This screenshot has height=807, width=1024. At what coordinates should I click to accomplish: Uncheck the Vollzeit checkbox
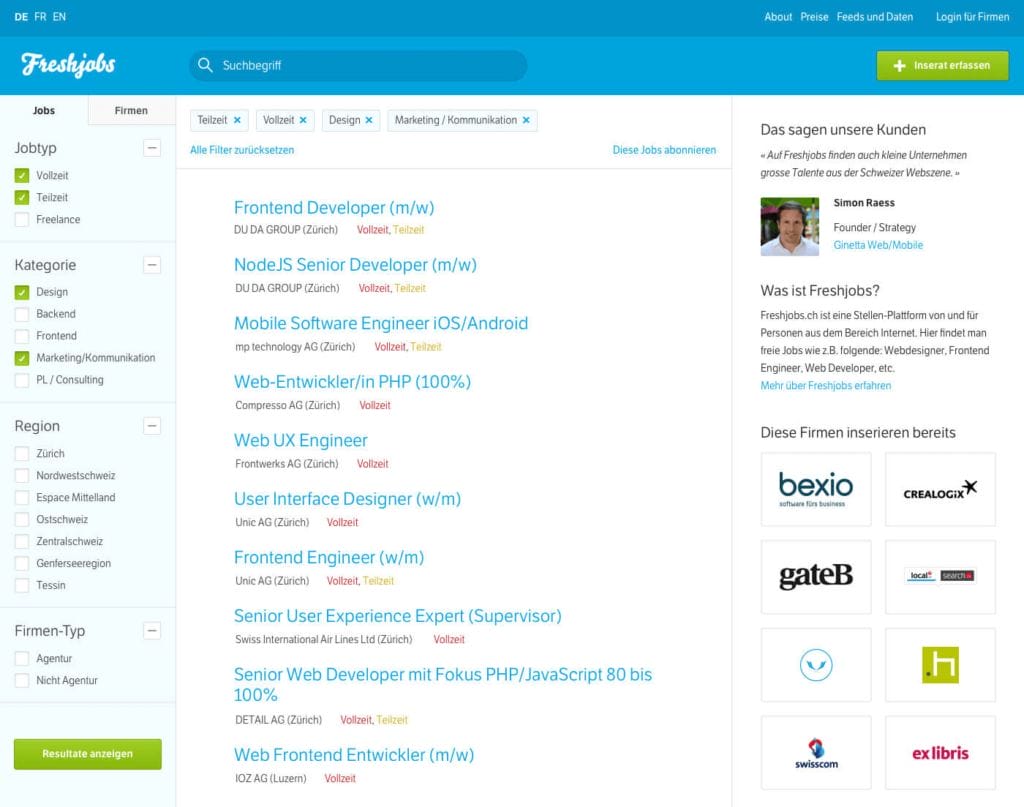[x=22, y=175]
